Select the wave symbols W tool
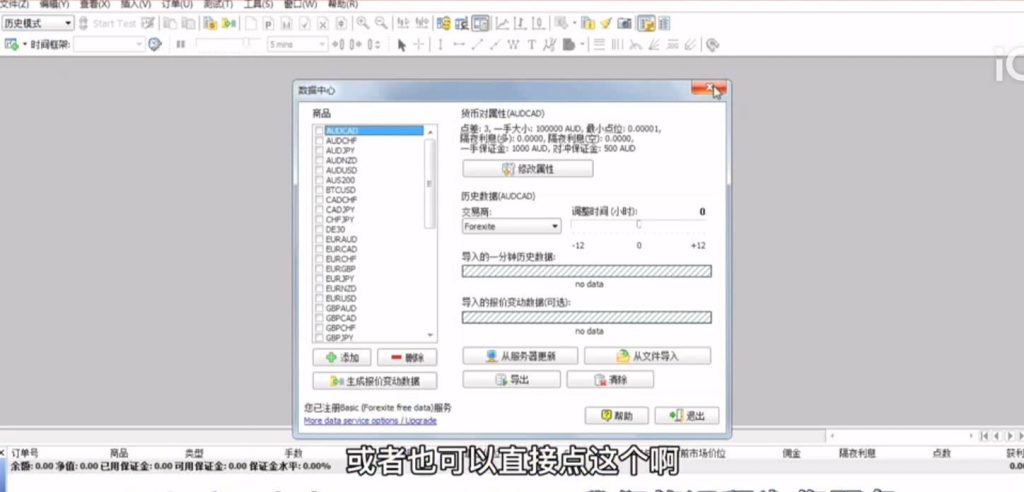This screenshot has width=1024, height=492. (x=513, y=44)
